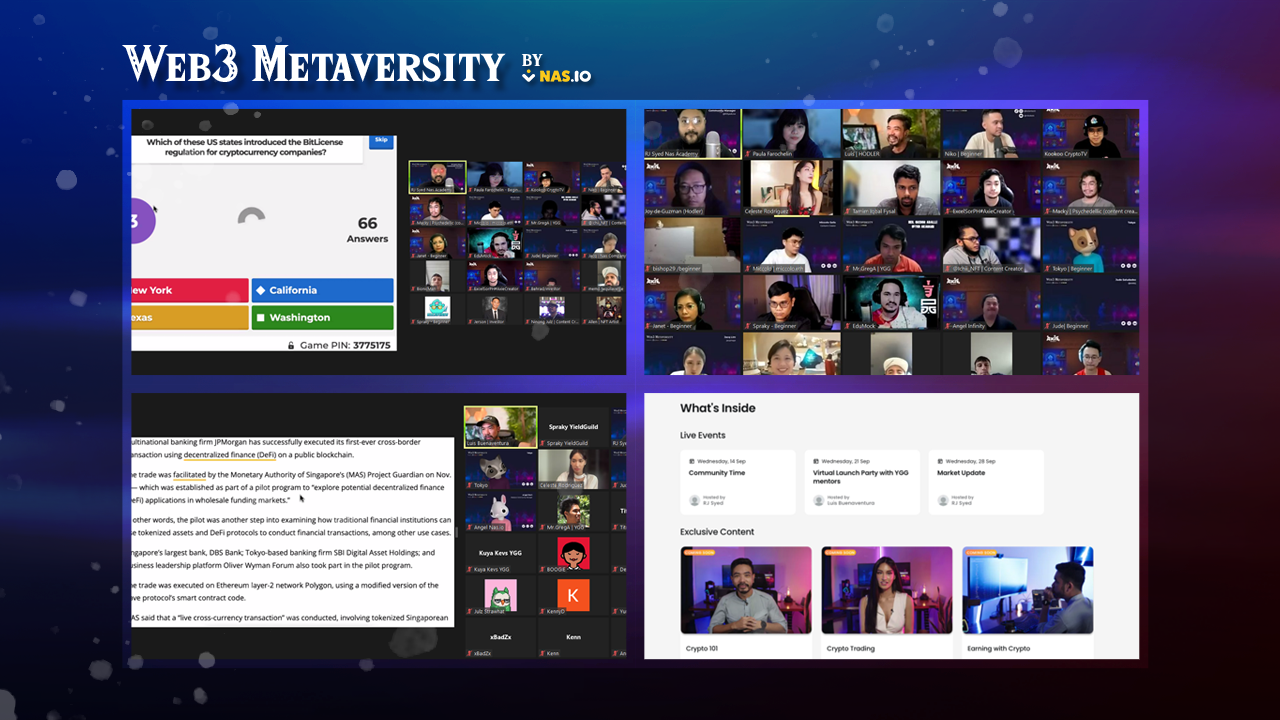Viewport: 1280px width, 720px height.
Task: Select the xBadZx participant tile
Action: 501,637
